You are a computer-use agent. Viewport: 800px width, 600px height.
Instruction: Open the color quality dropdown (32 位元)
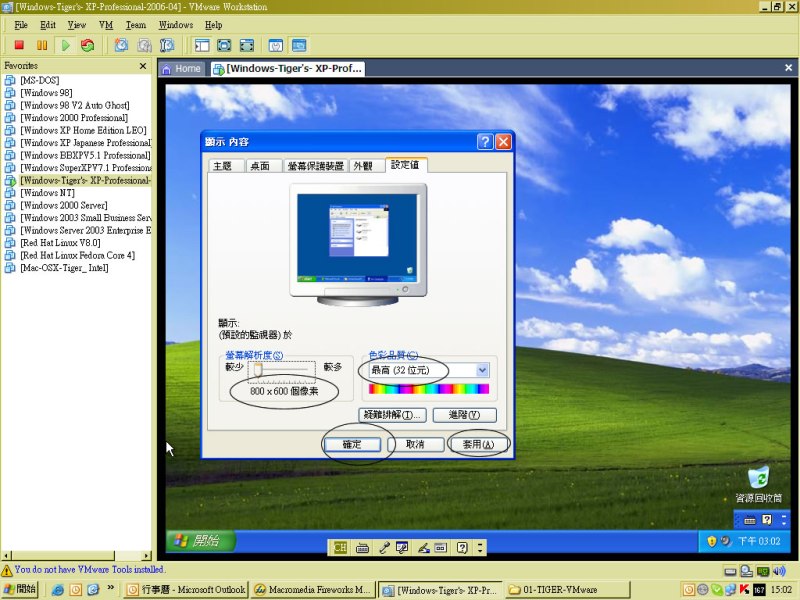click(482, 370)
